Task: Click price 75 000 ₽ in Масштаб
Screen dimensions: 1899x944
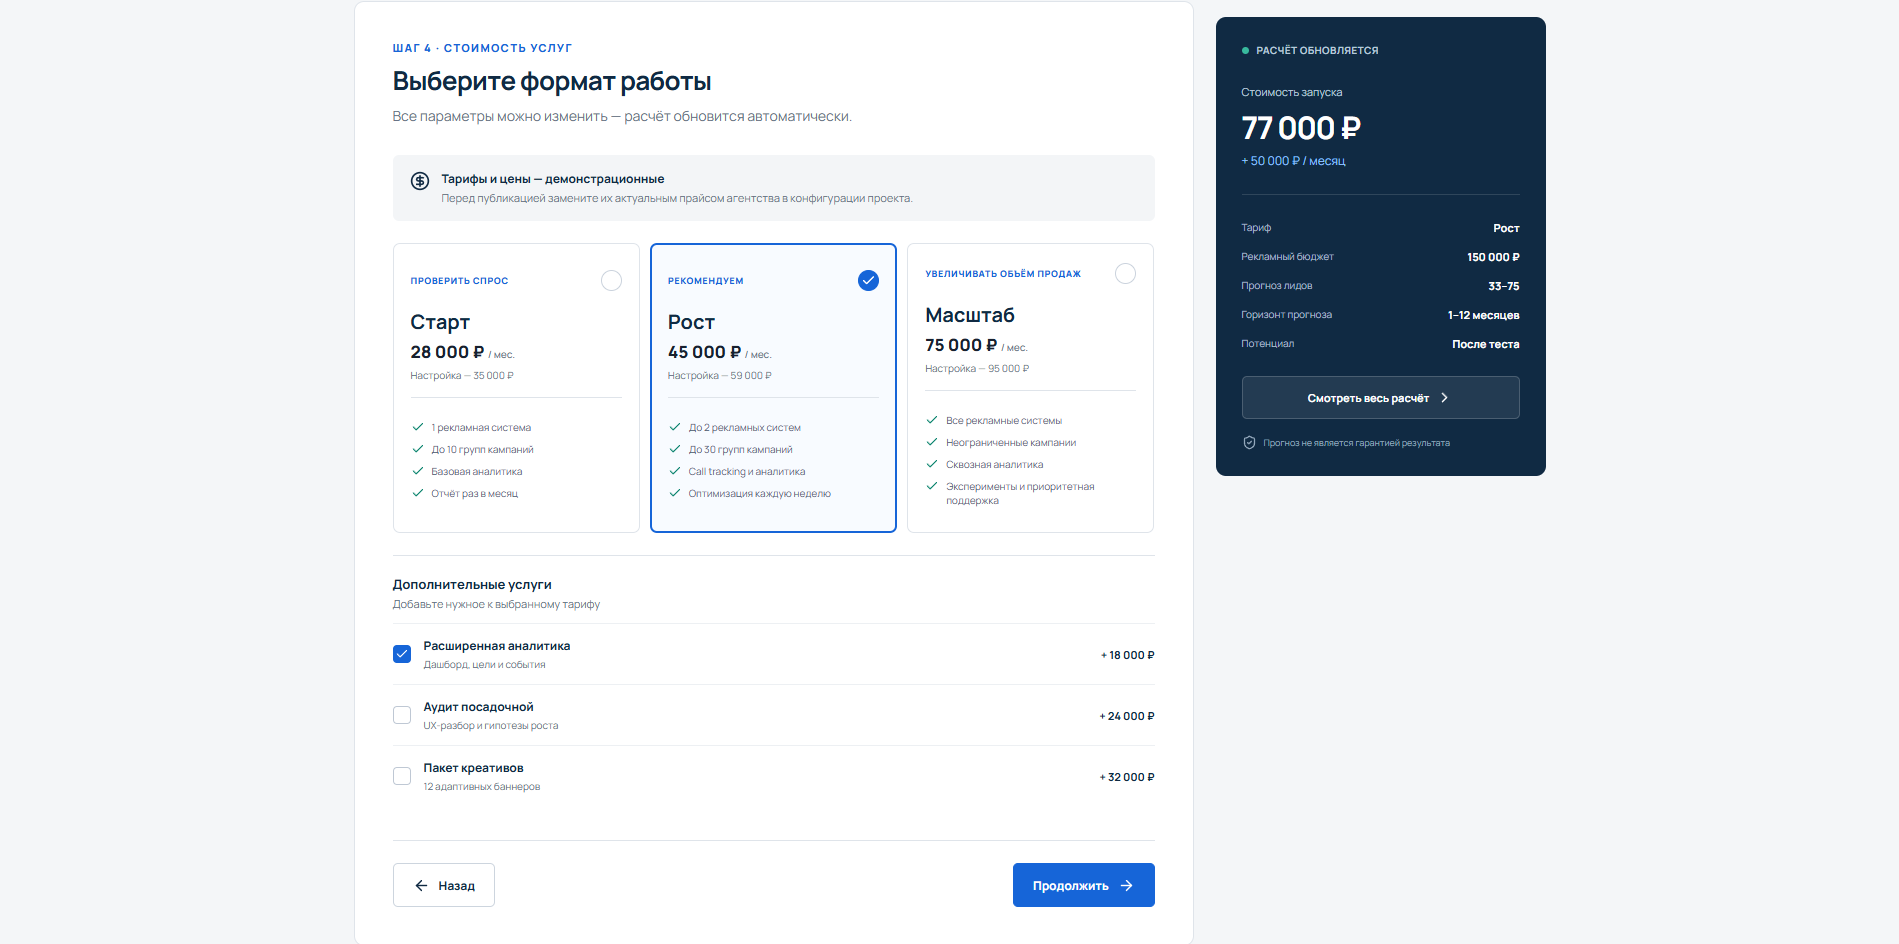Action: [961, 345]
